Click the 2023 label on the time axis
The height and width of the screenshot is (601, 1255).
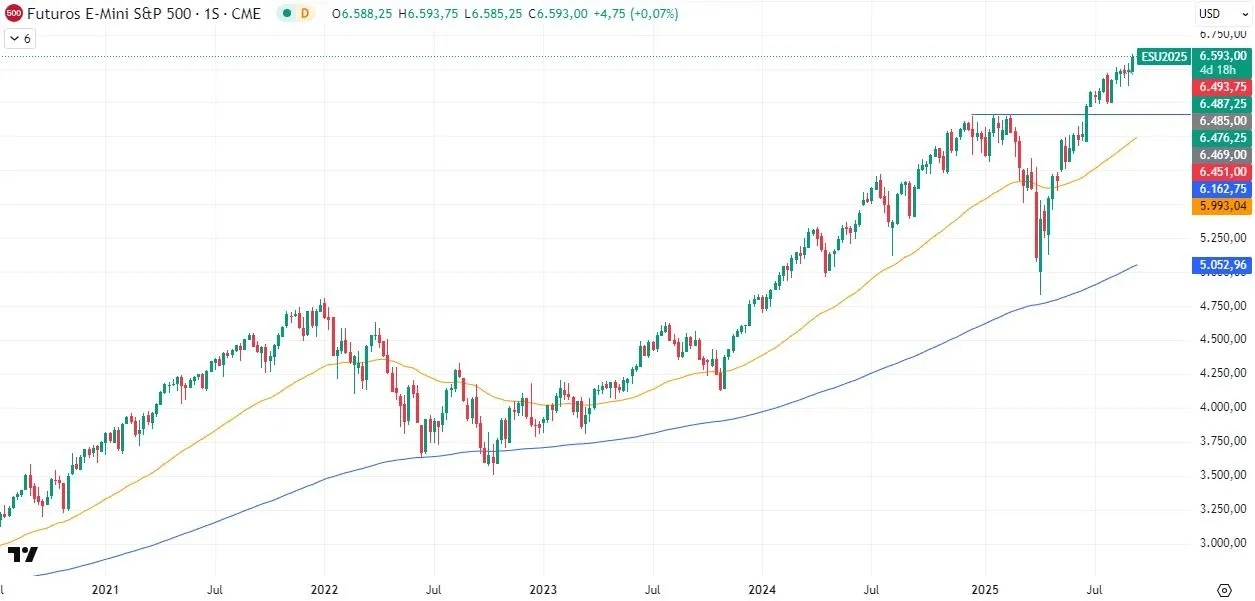tap(543, 590)
